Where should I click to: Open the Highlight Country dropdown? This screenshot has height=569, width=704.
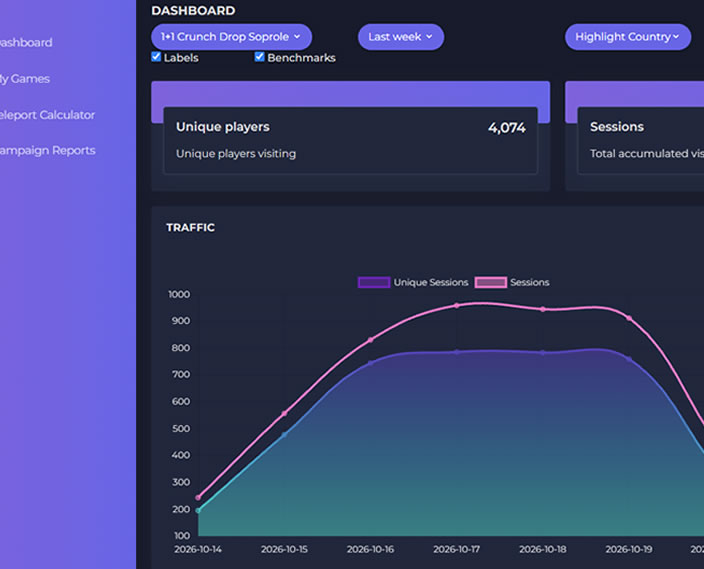click(627, 37)
